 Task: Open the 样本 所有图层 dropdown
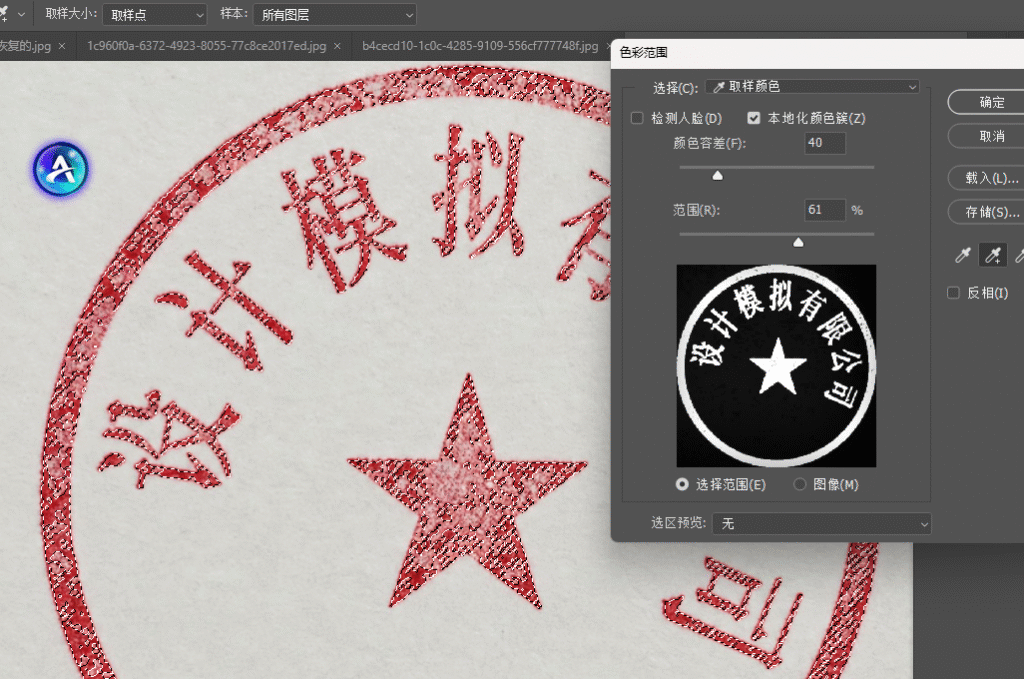tap(334, 14)
